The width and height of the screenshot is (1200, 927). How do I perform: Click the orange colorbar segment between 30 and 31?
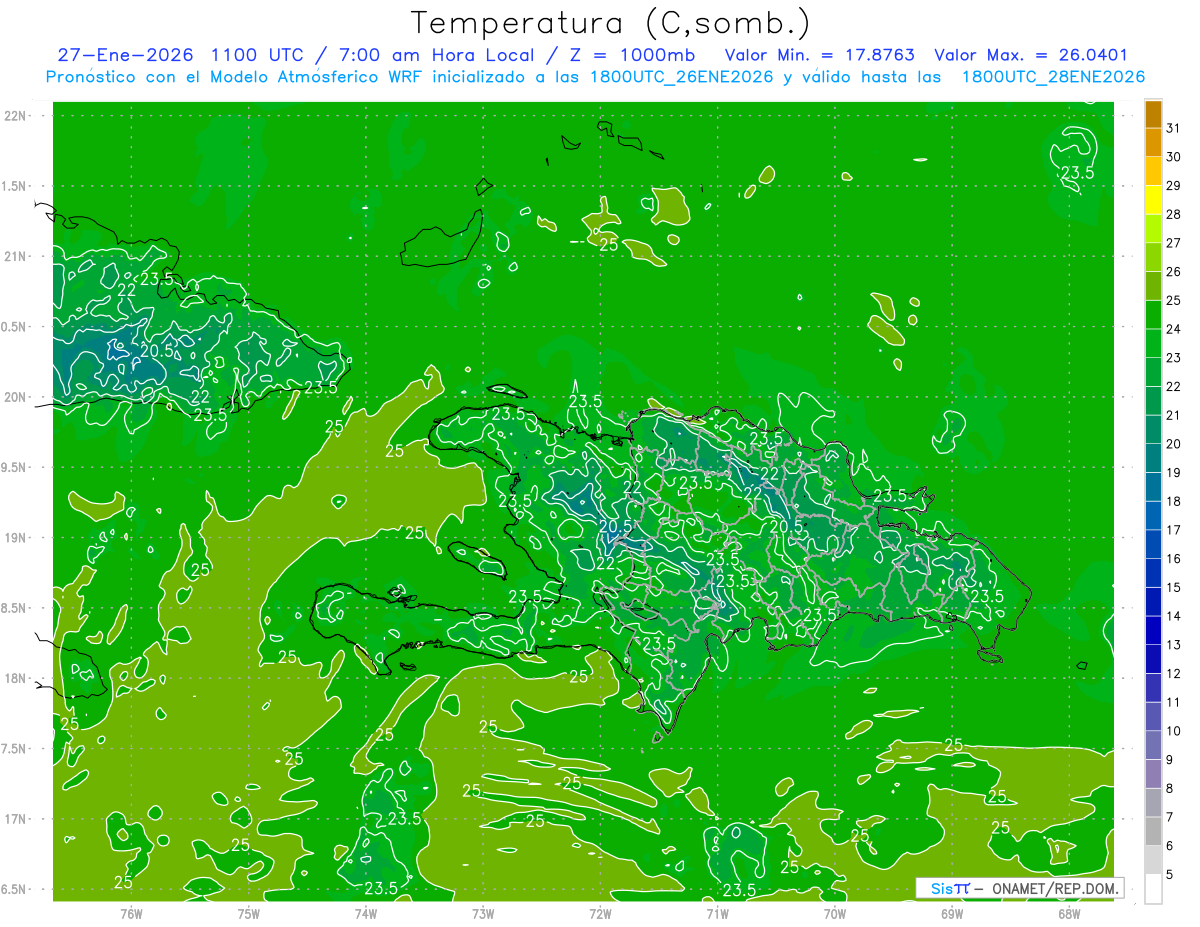(x=1153, y=142)
